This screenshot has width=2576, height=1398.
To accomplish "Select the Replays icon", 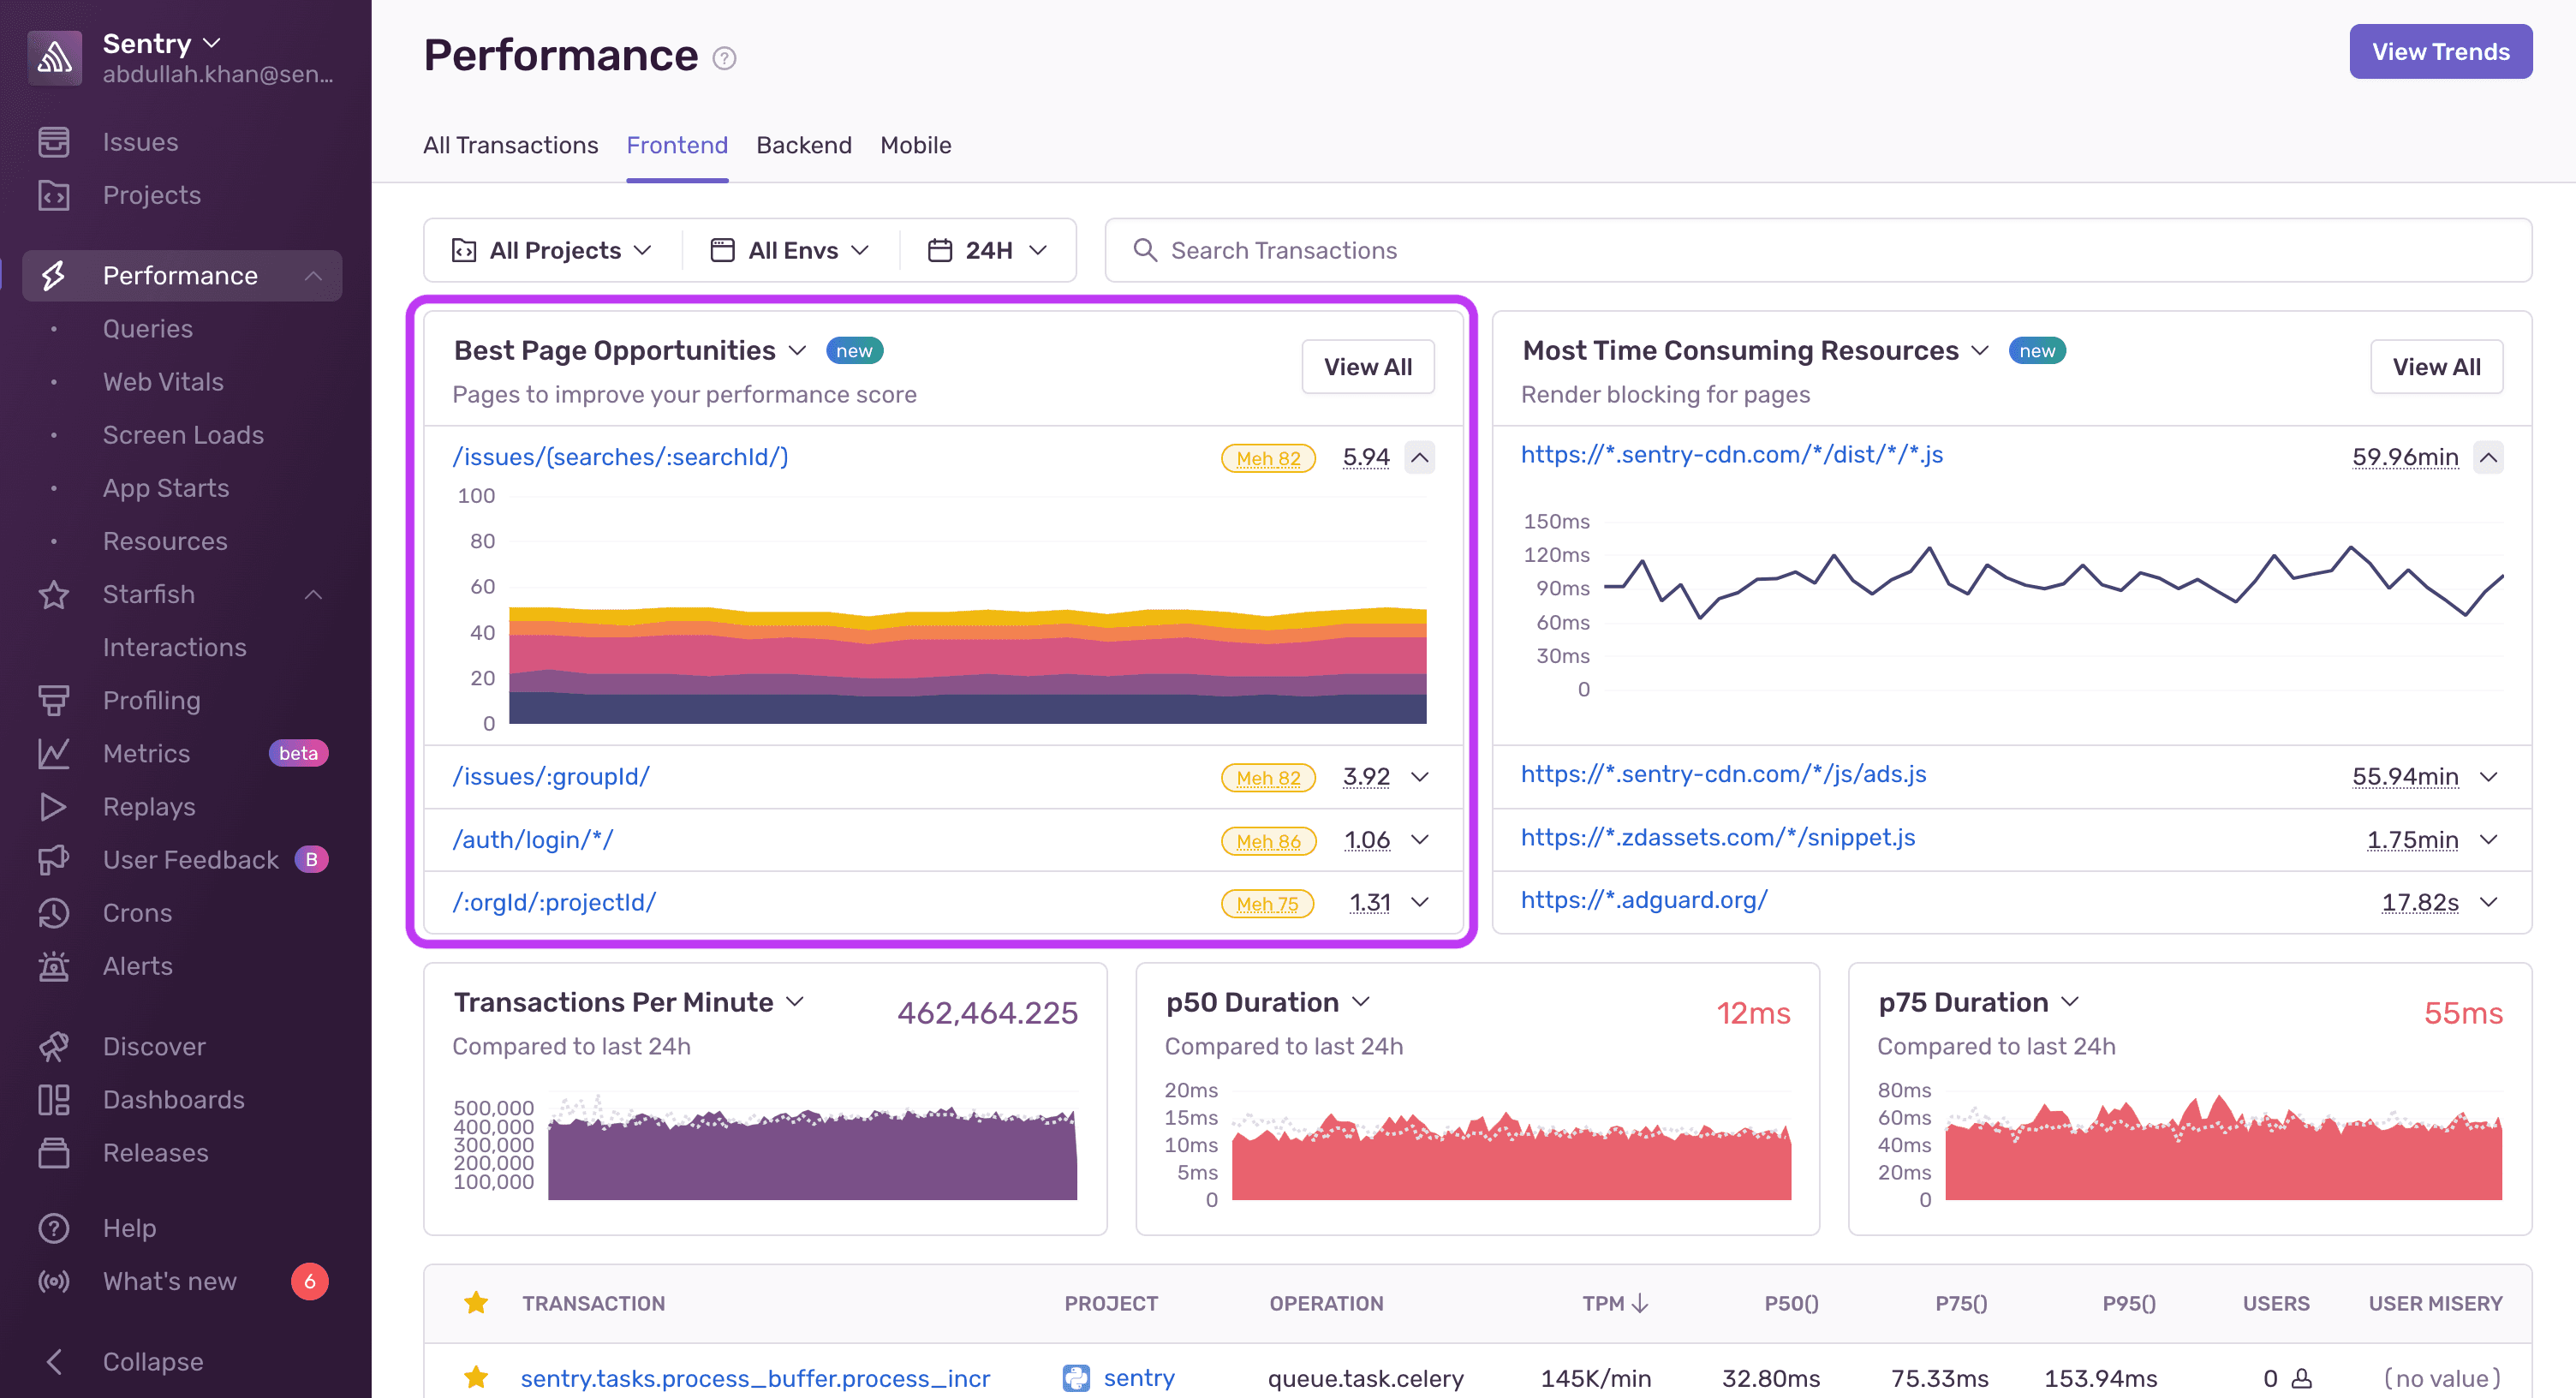I will (x=55, y=806).
